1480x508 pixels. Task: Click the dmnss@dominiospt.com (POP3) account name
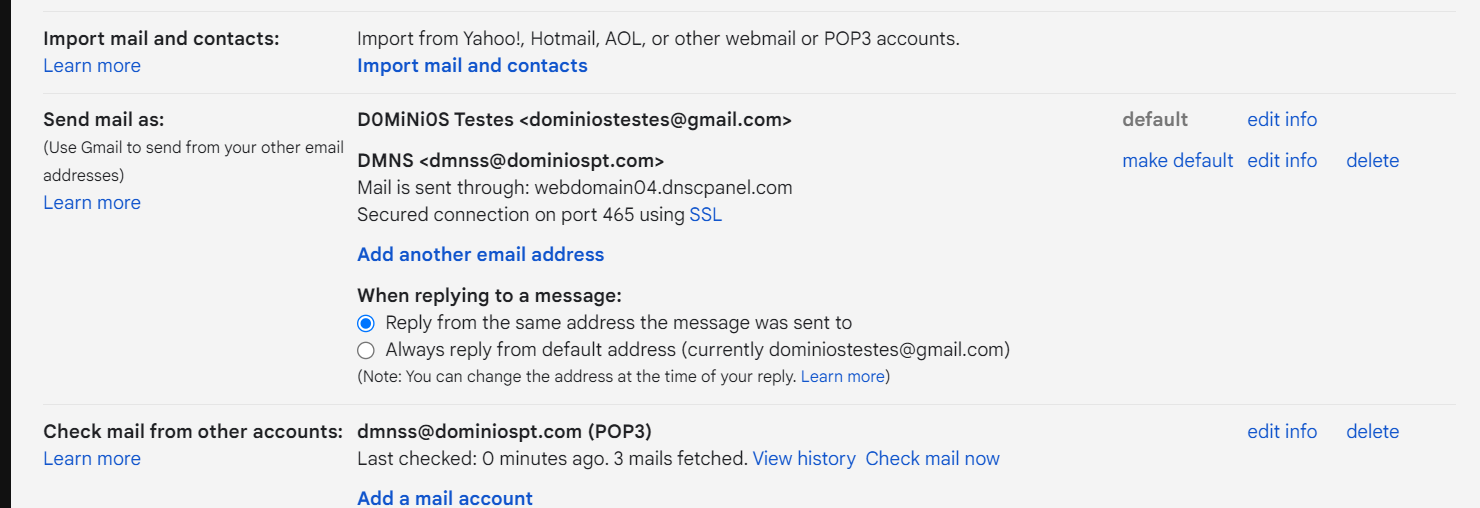pyautogui.click(x=504, y=432)
